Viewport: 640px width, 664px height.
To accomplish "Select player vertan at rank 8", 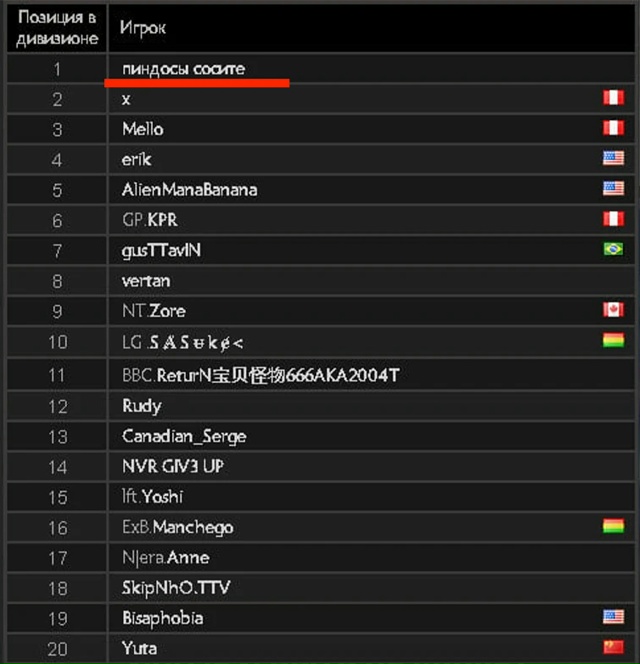I will [146, 281].
